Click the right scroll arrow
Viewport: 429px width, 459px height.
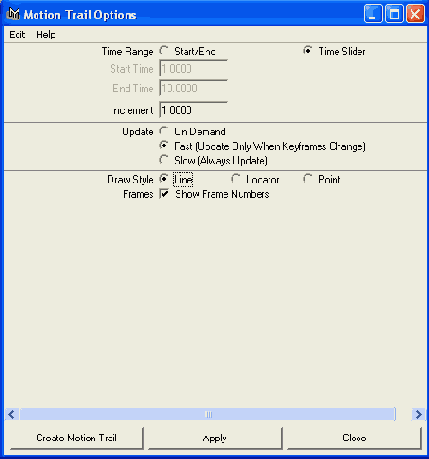(x=418, y=414)
